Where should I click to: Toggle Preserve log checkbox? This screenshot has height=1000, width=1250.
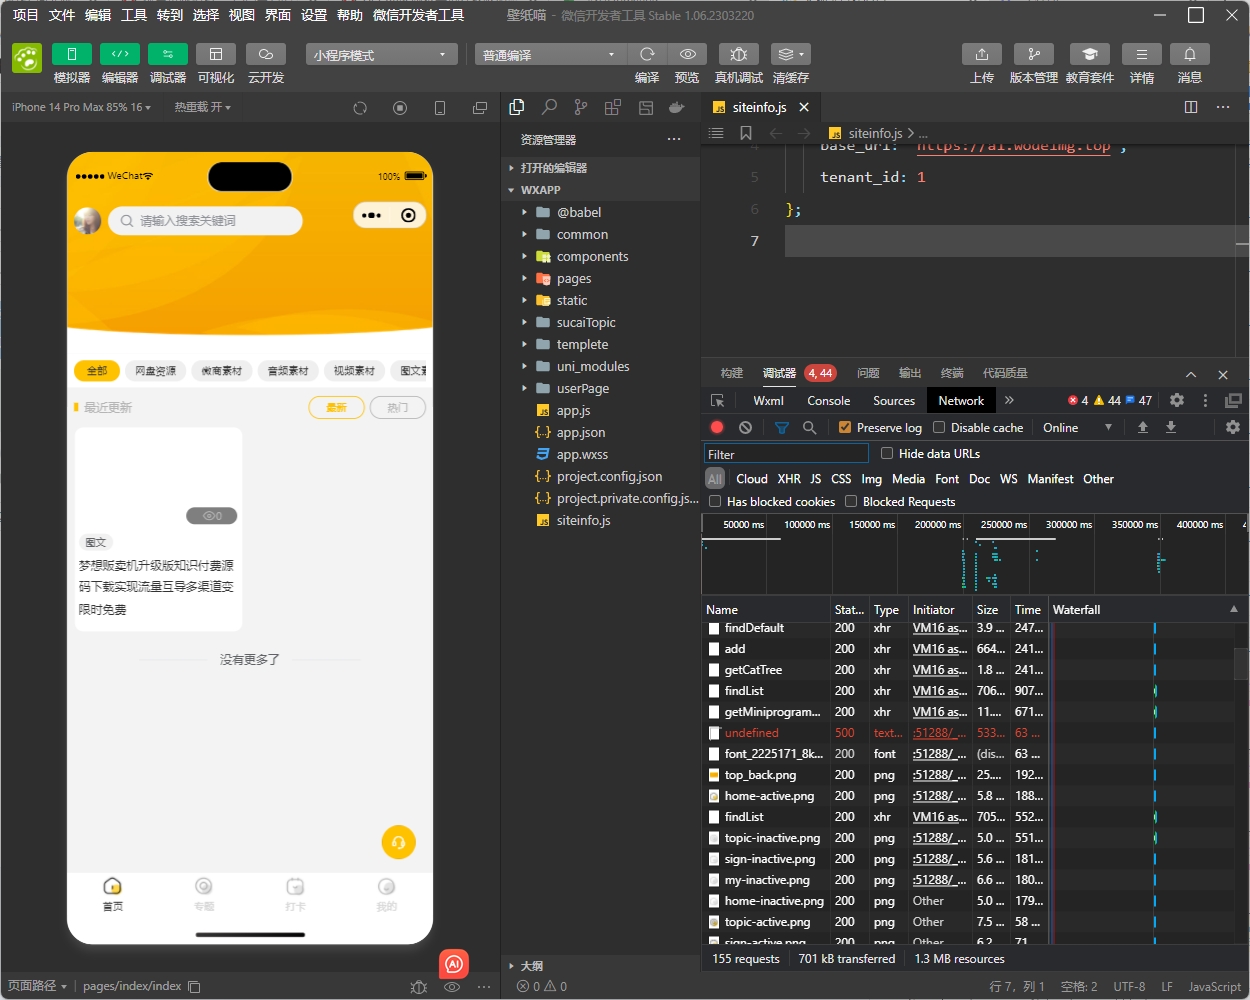[x=845, y=427]
